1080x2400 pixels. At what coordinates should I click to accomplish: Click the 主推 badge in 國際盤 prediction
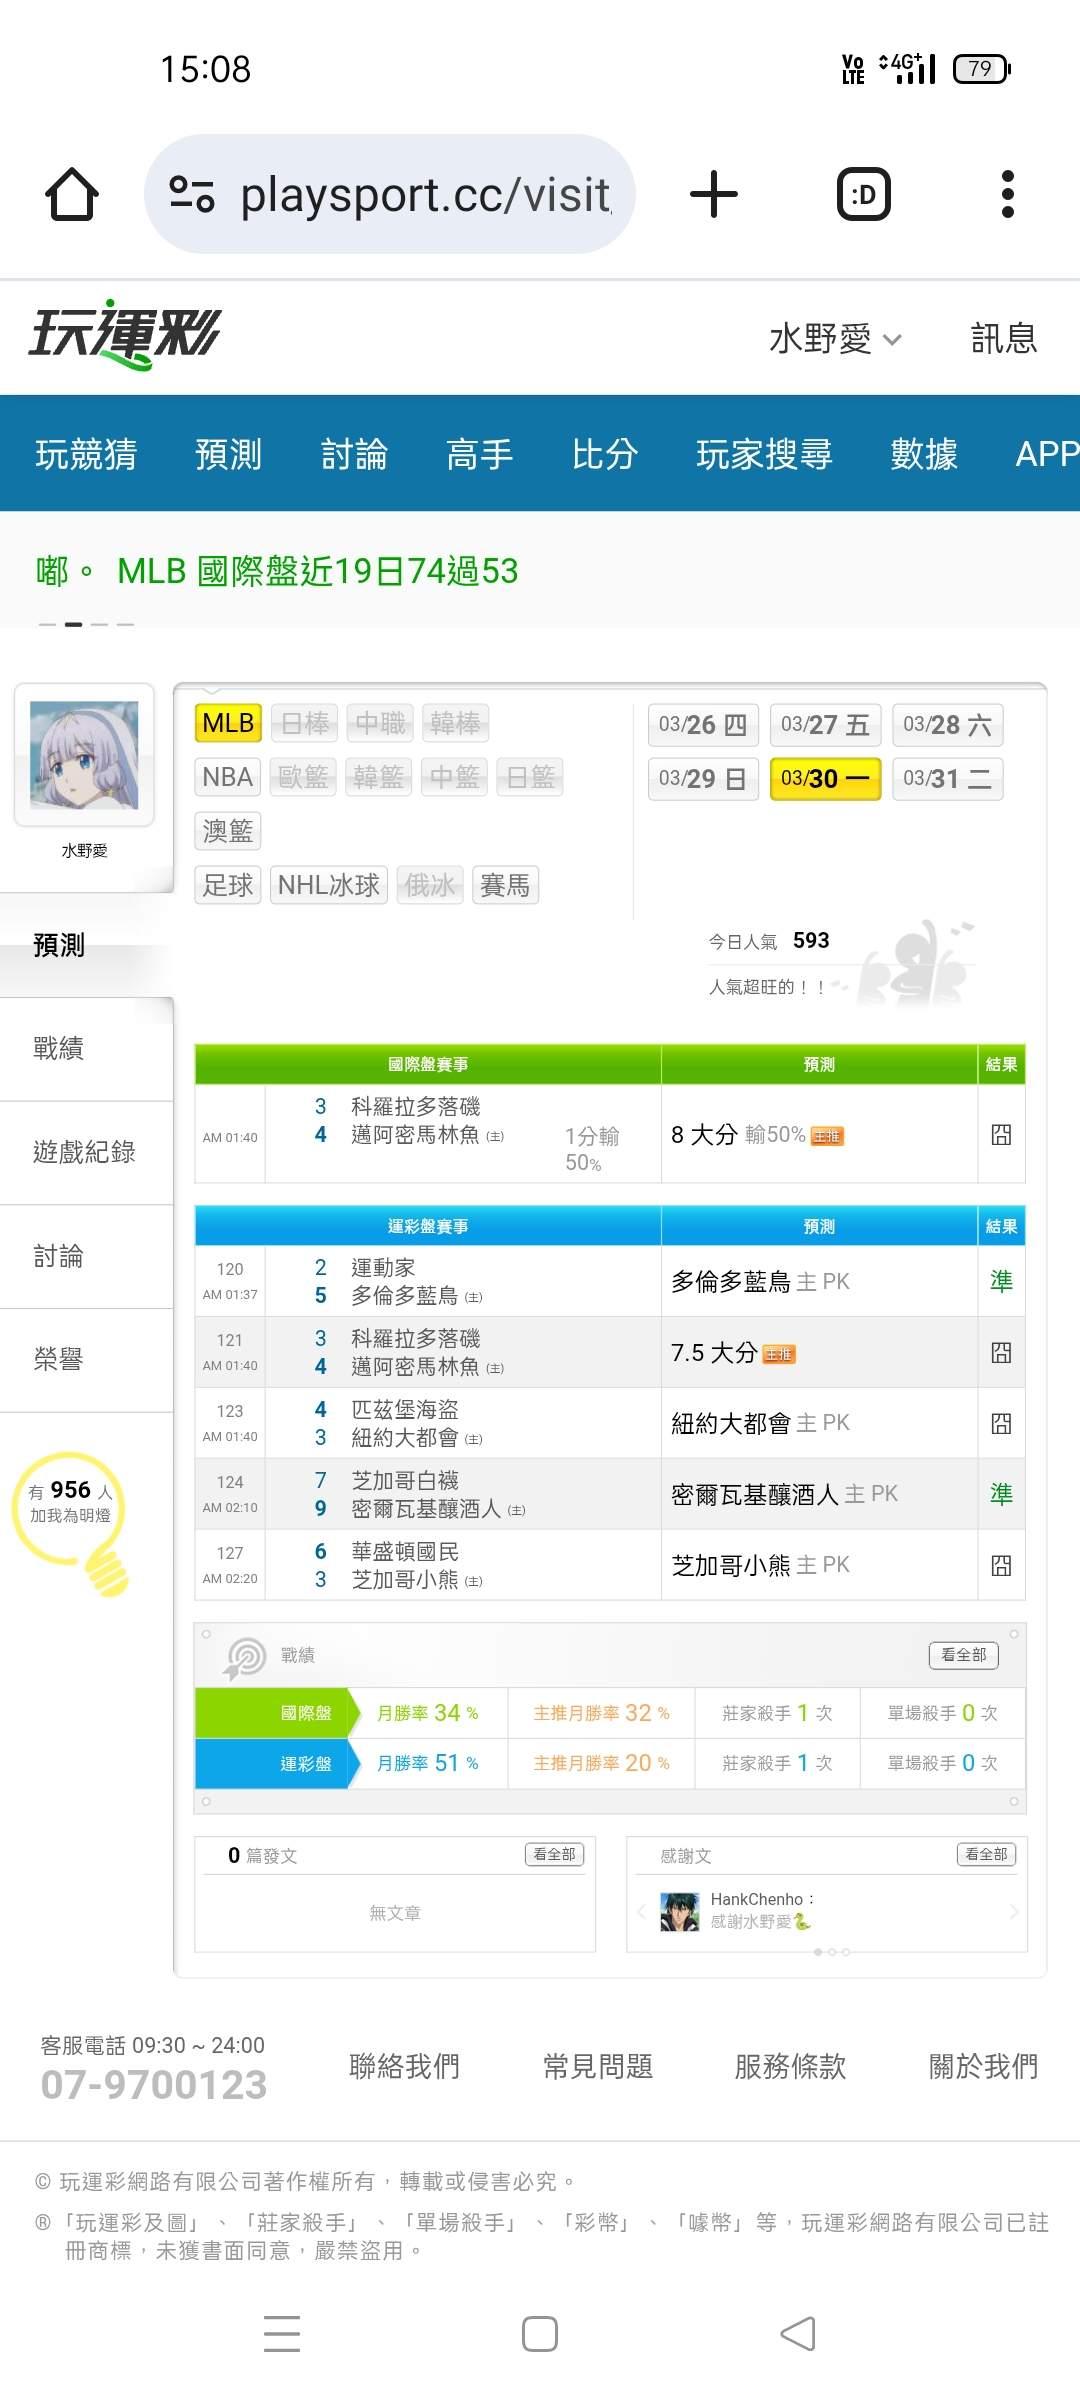click(x=827, y=1136)
